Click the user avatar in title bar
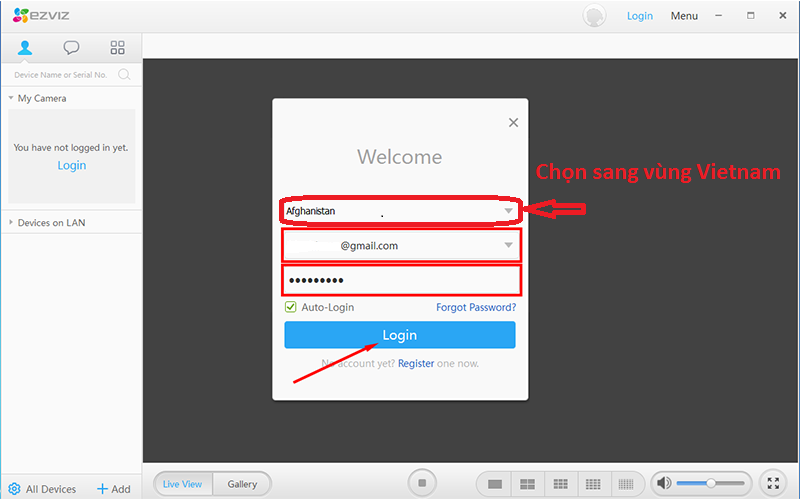800x500 pixels. point(596,16)
